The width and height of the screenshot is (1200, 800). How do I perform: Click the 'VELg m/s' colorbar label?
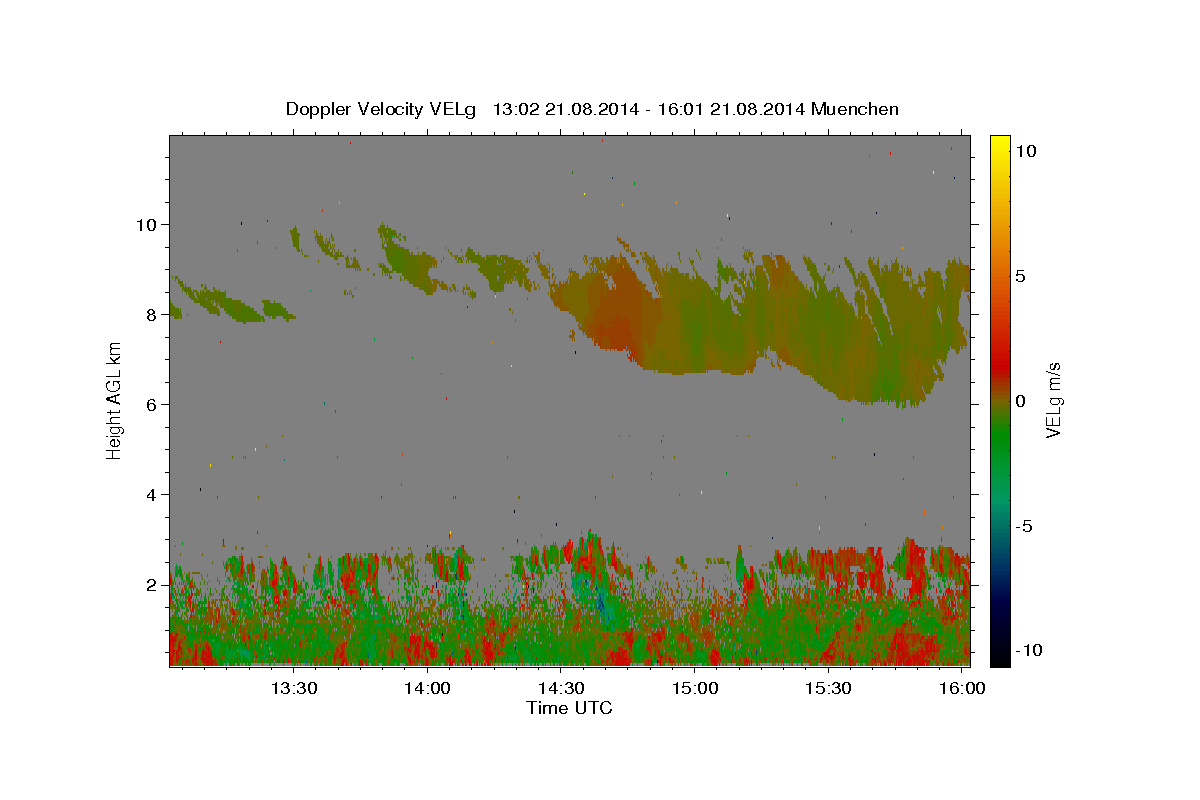click(1052, 401)
